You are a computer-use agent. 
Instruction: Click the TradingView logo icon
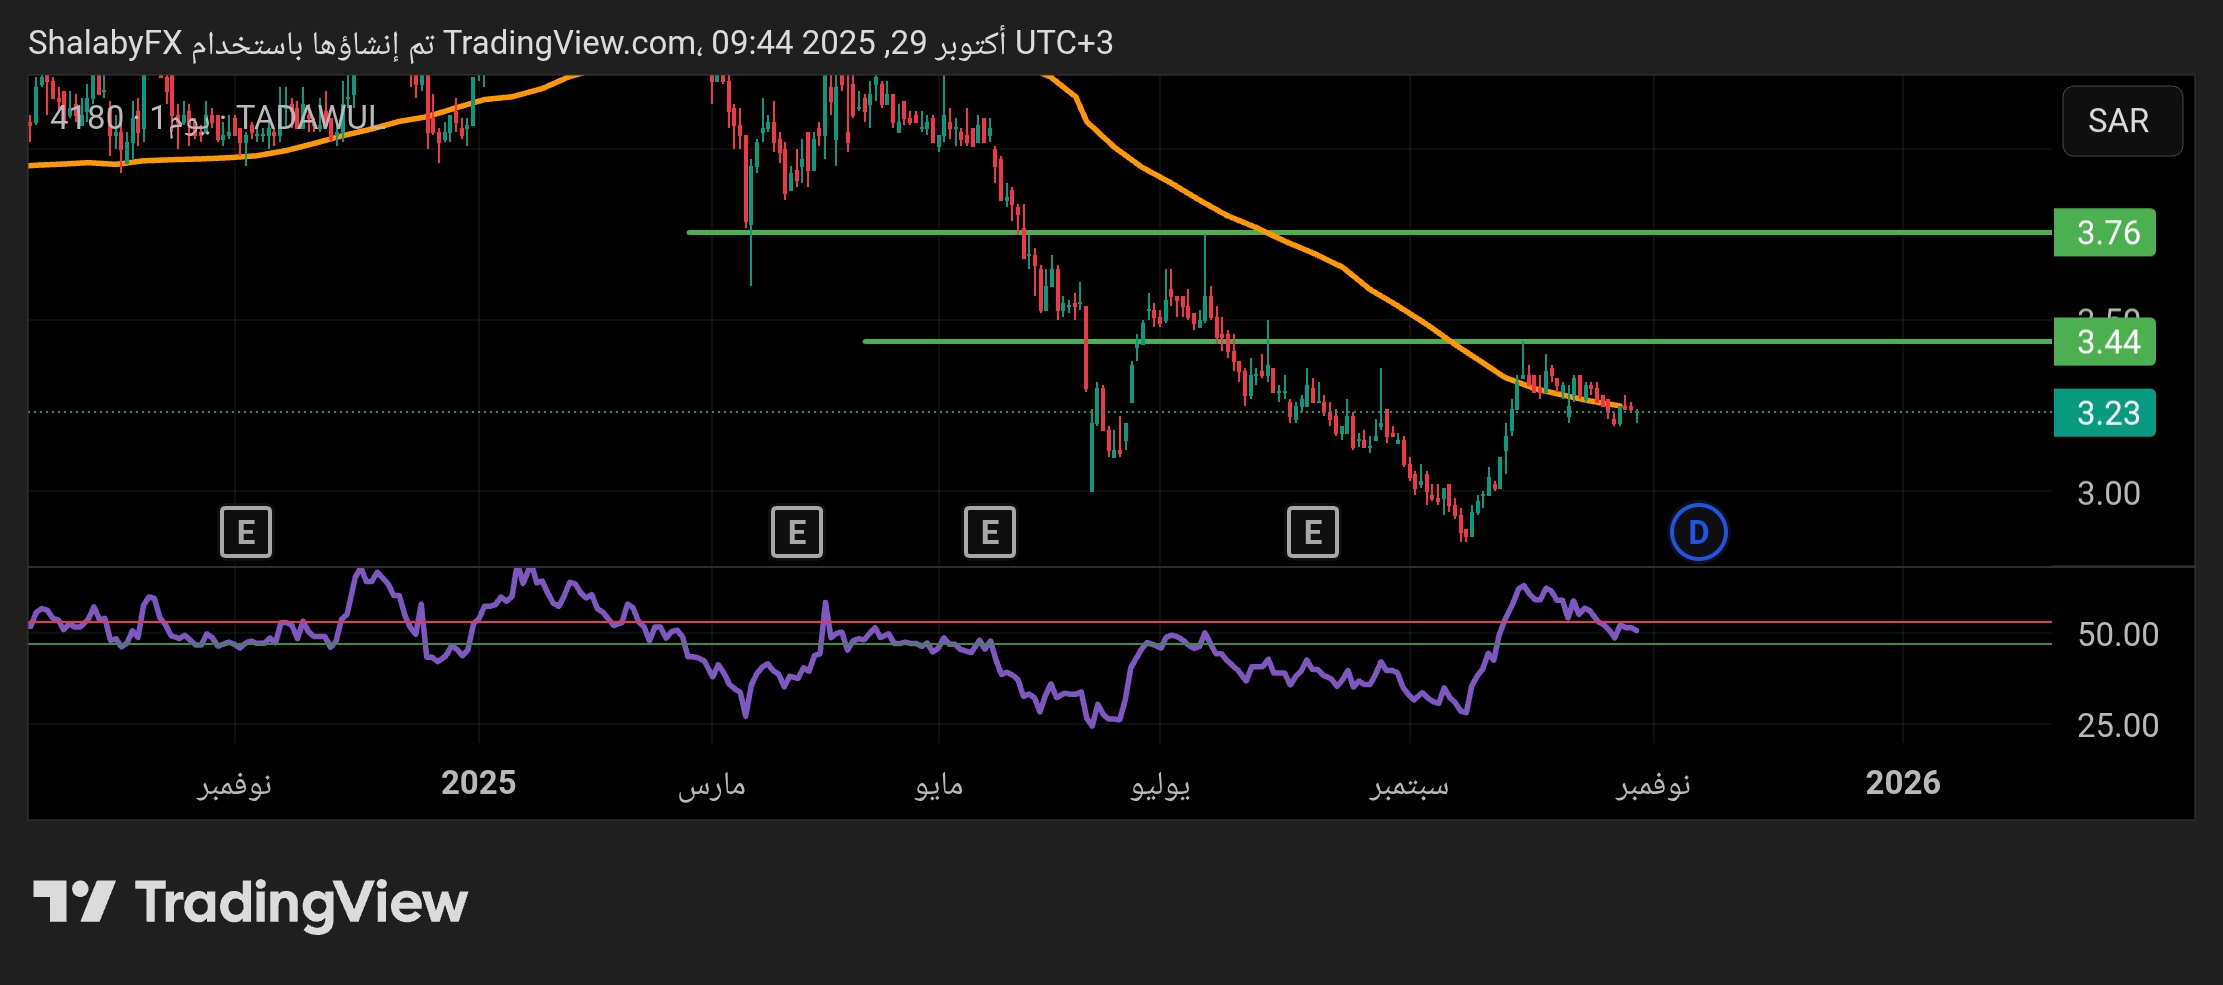74,902
